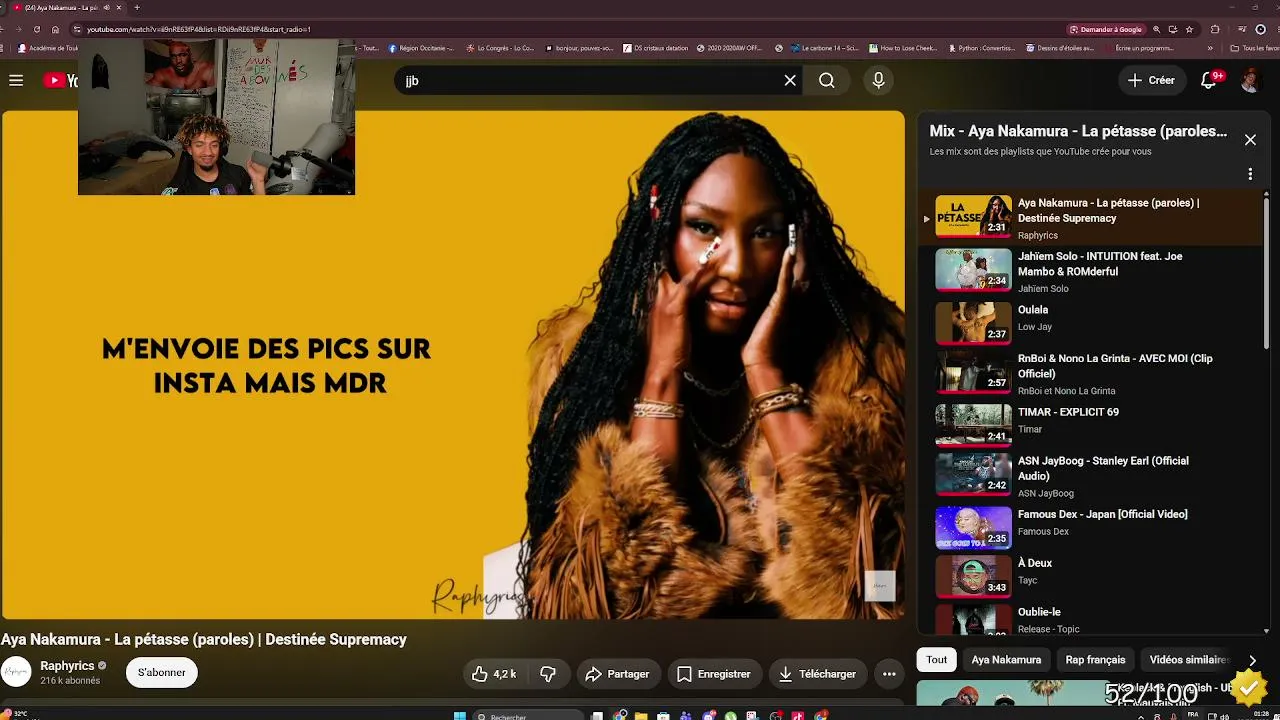The width and height of the screenshot is (1280, 720).
Task: Start voice search with the microphone
Action: point(879,80)
